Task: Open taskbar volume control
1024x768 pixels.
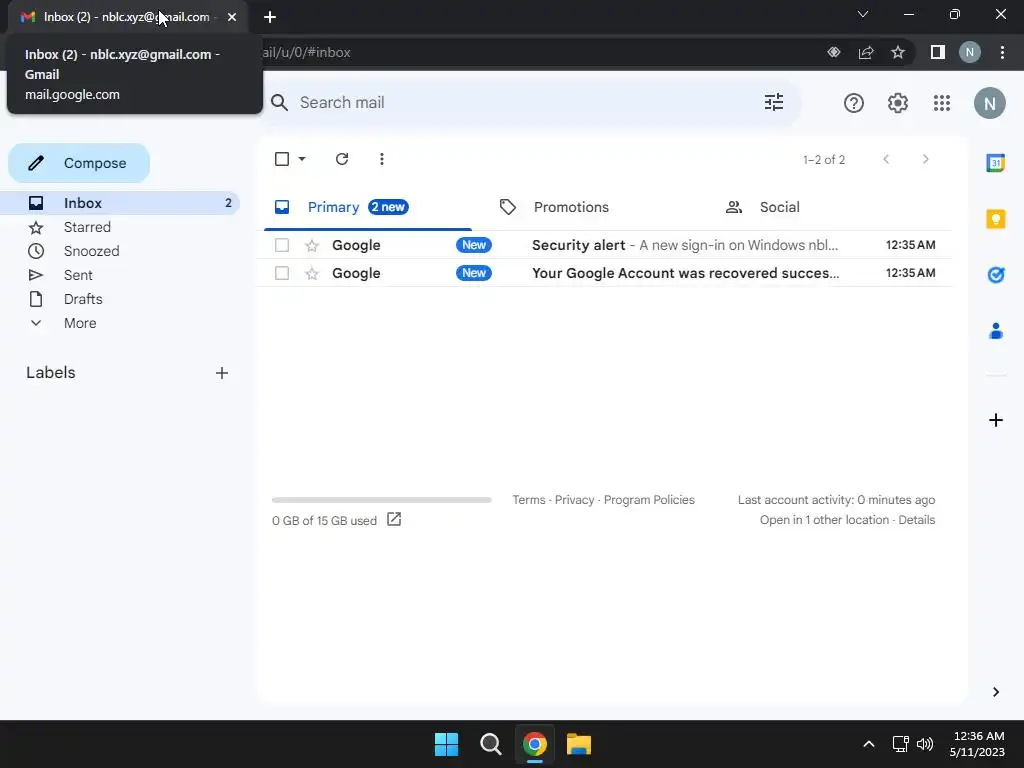Action: pos(925,744)
